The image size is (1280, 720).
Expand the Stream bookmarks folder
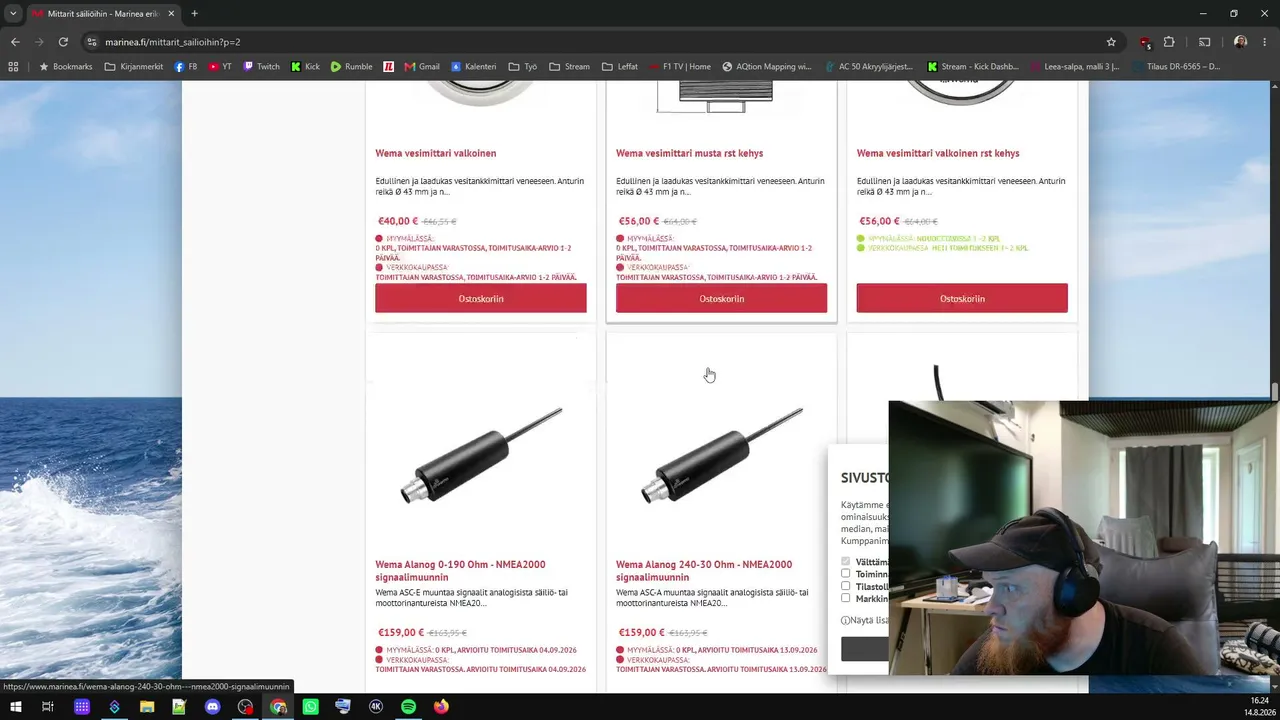[x=569, y=67]
